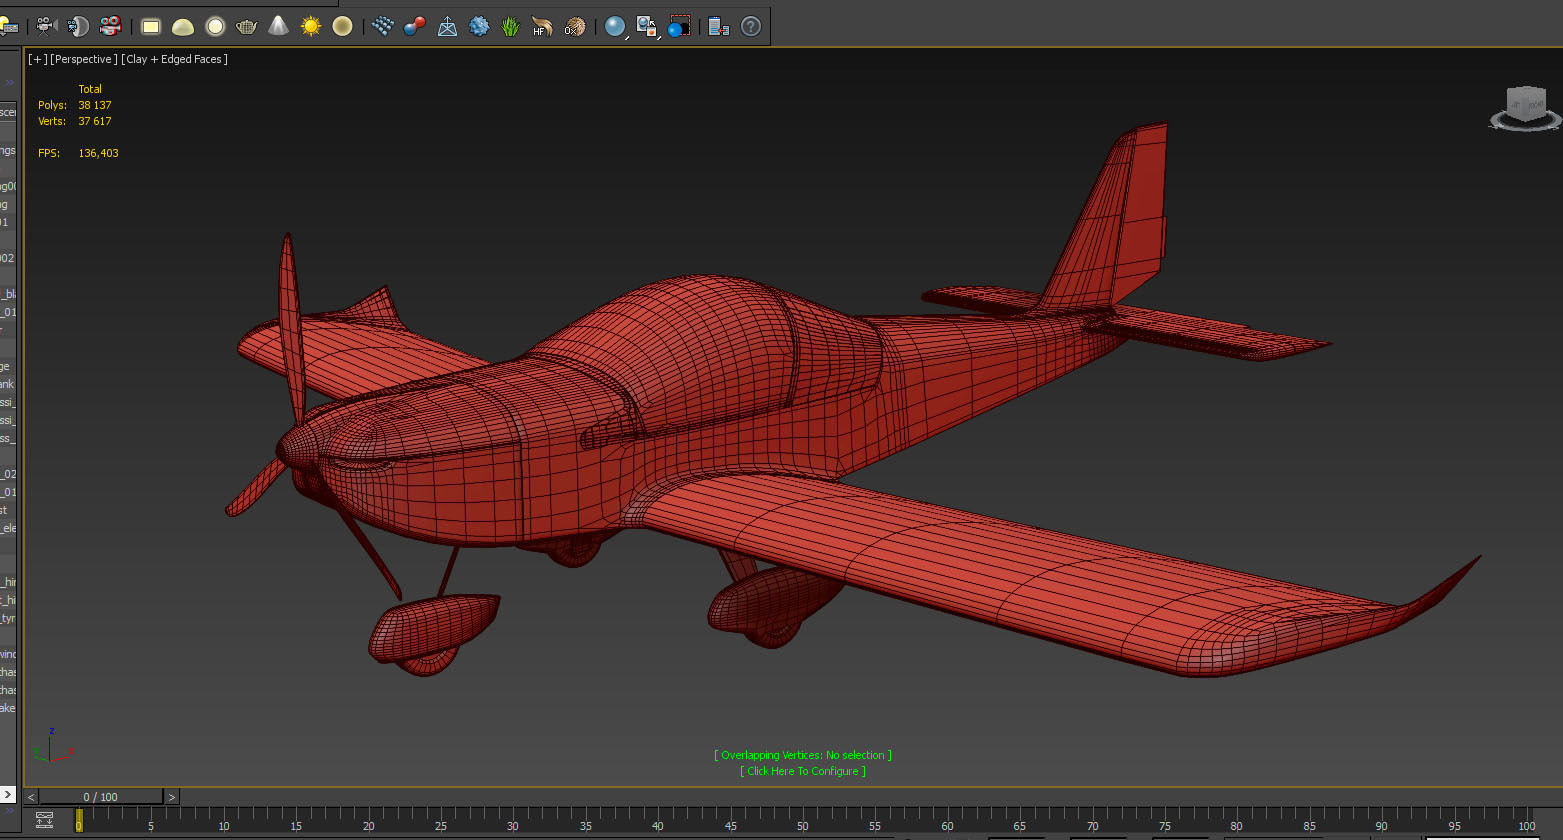The height and width of the screenshot is (840, 1563).
Task: Click the Total statistics header
Action: pyautogui.click(x=90, y=89)
